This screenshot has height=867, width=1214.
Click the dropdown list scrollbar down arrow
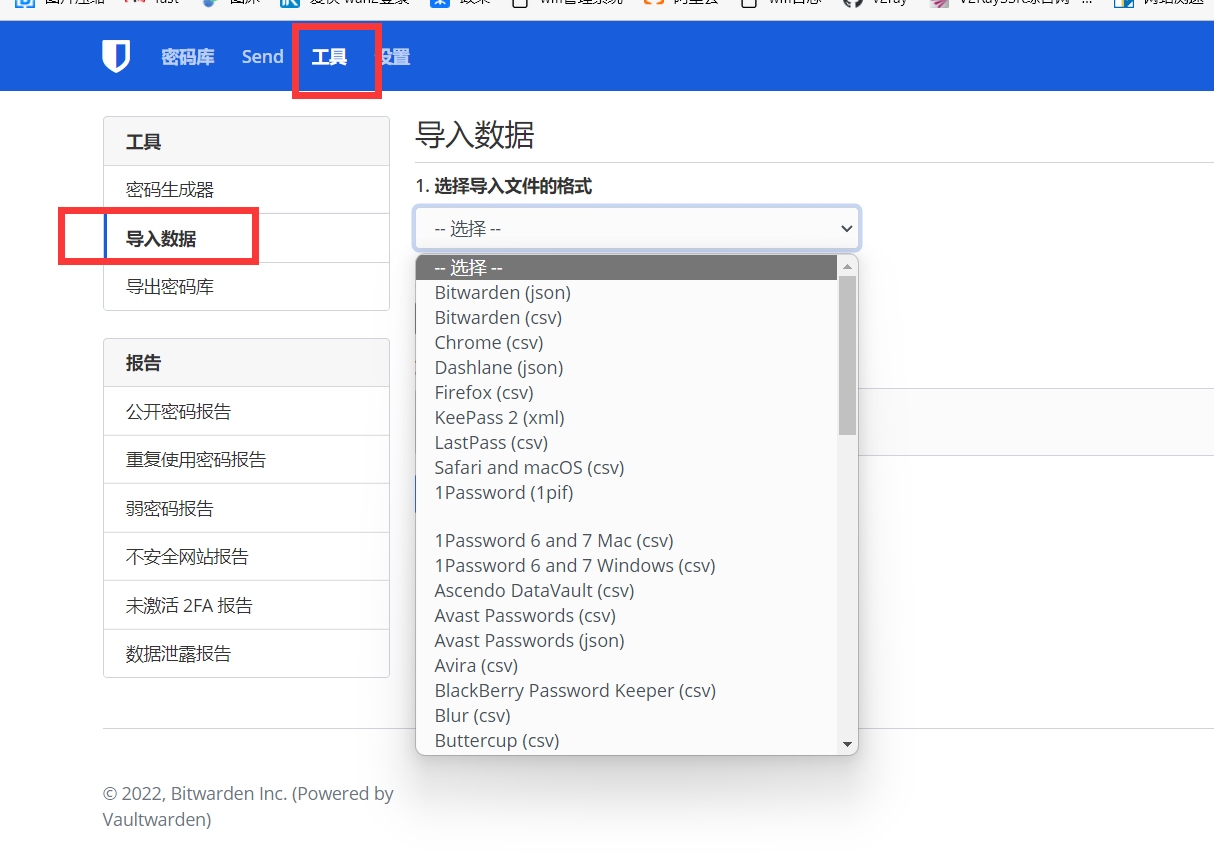[x=848, y=744]
